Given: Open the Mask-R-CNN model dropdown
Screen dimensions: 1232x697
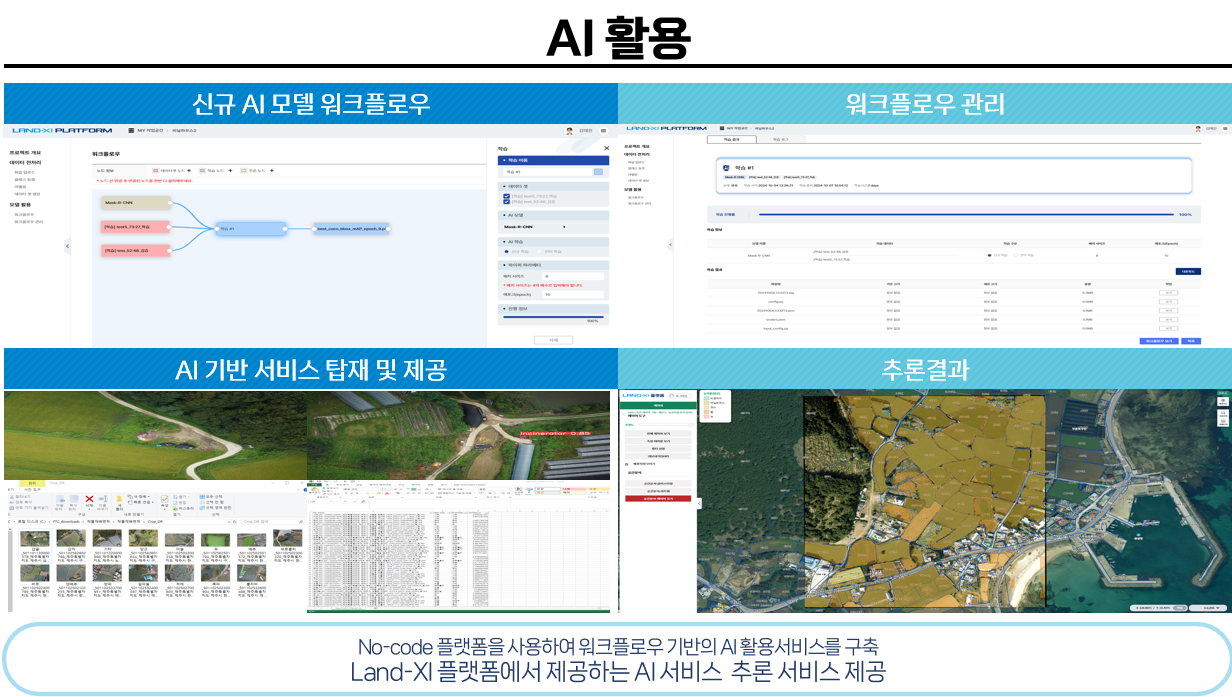Looking at the screenshot, I should coord(564,227).
